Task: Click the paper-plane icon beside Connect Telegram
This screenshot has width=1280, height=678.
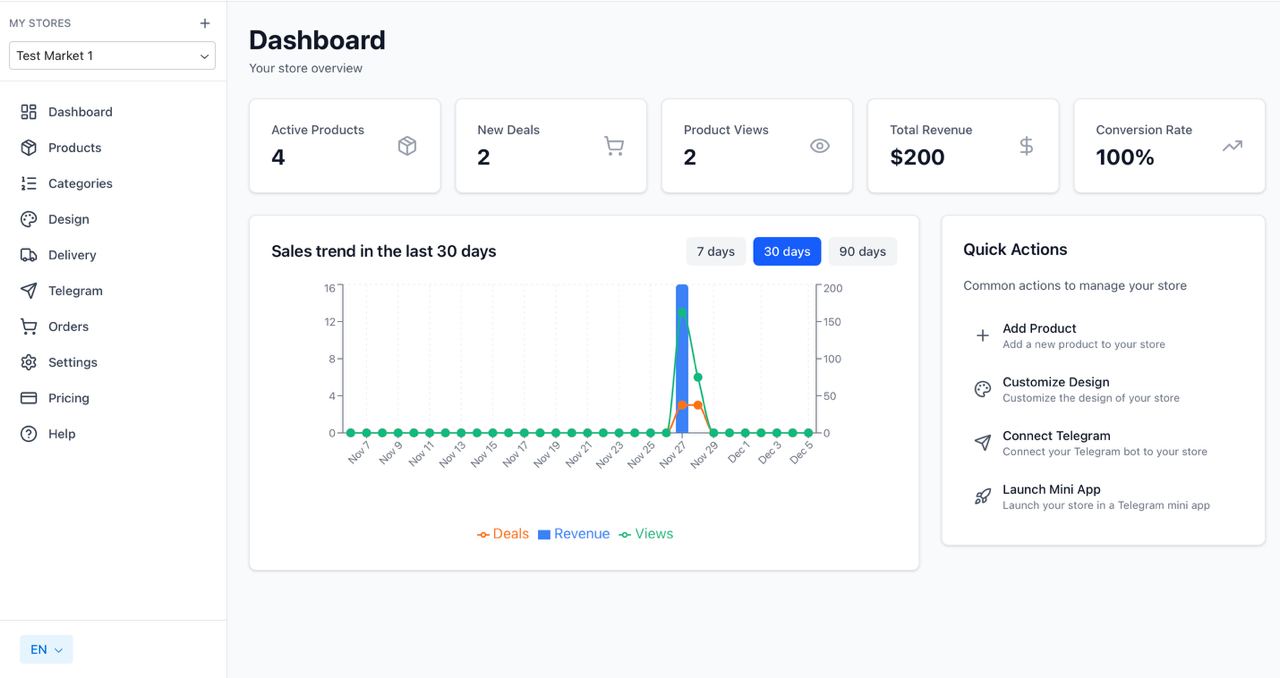Action: pyautogui.click(x=983, y=443)
